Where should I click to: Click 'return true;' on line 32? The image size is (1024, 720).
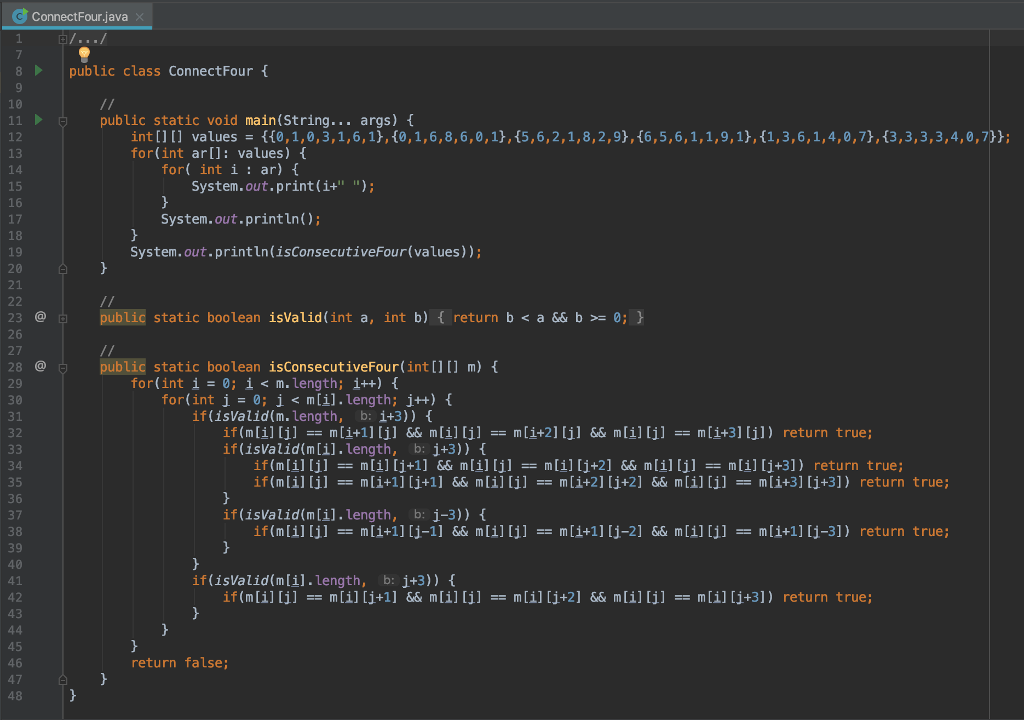[x=827, y=433]
